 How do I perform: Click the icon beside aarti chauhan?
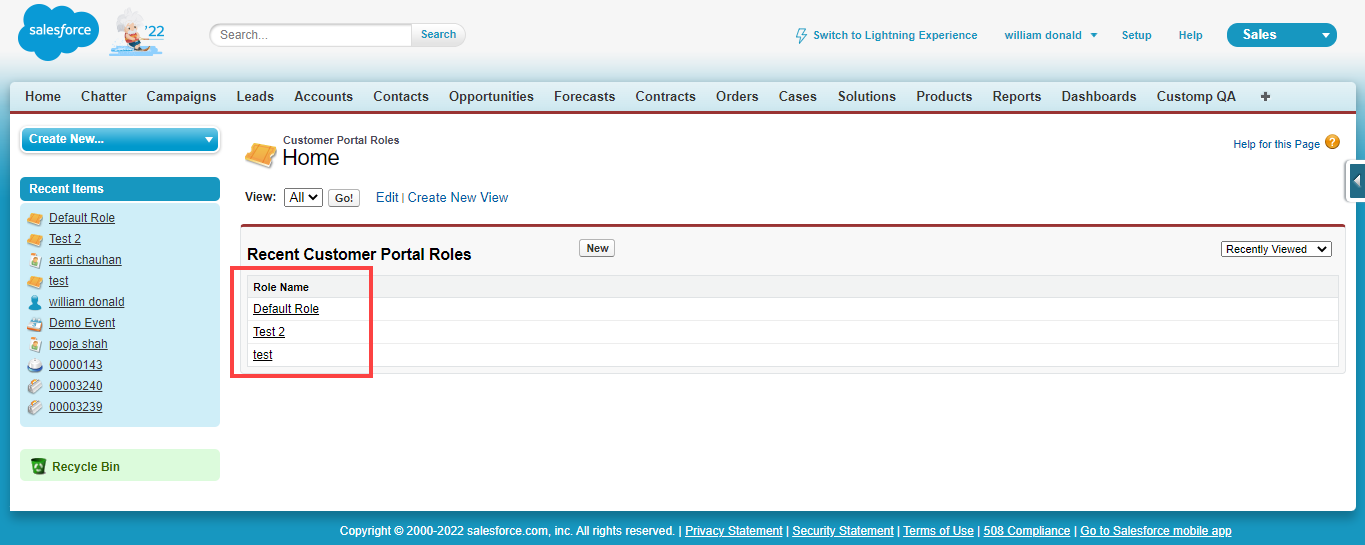tap(35, 260)
